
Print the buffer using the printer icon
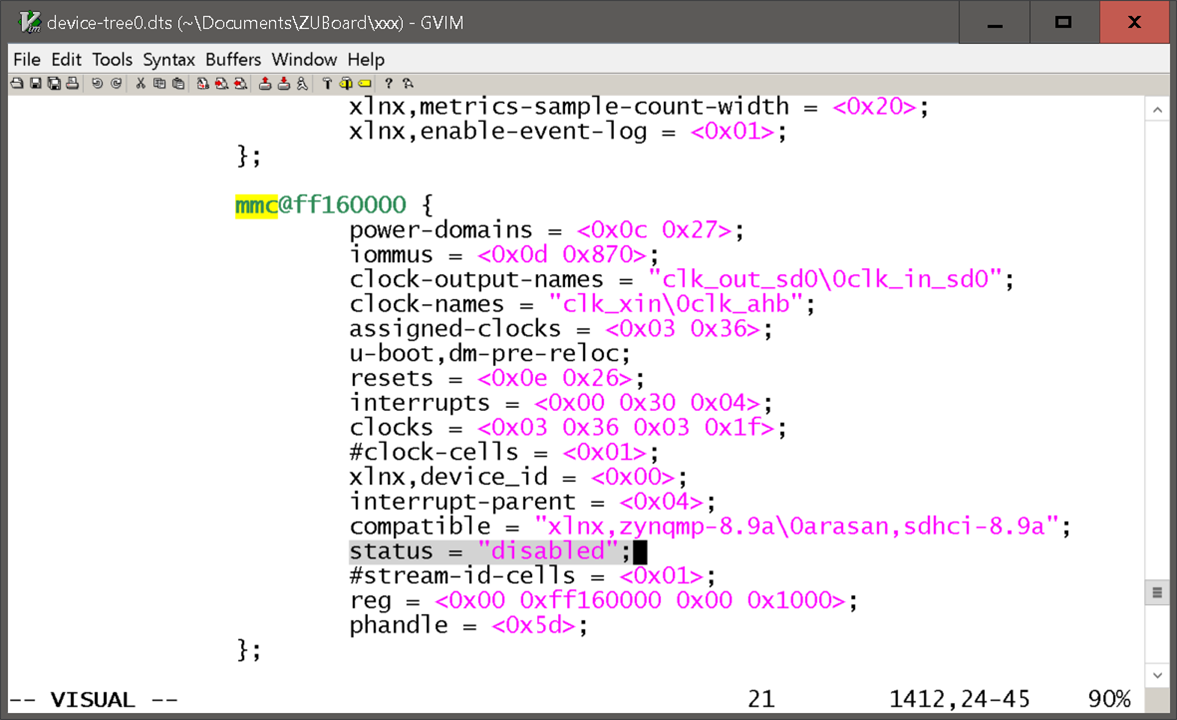(72, 83)
